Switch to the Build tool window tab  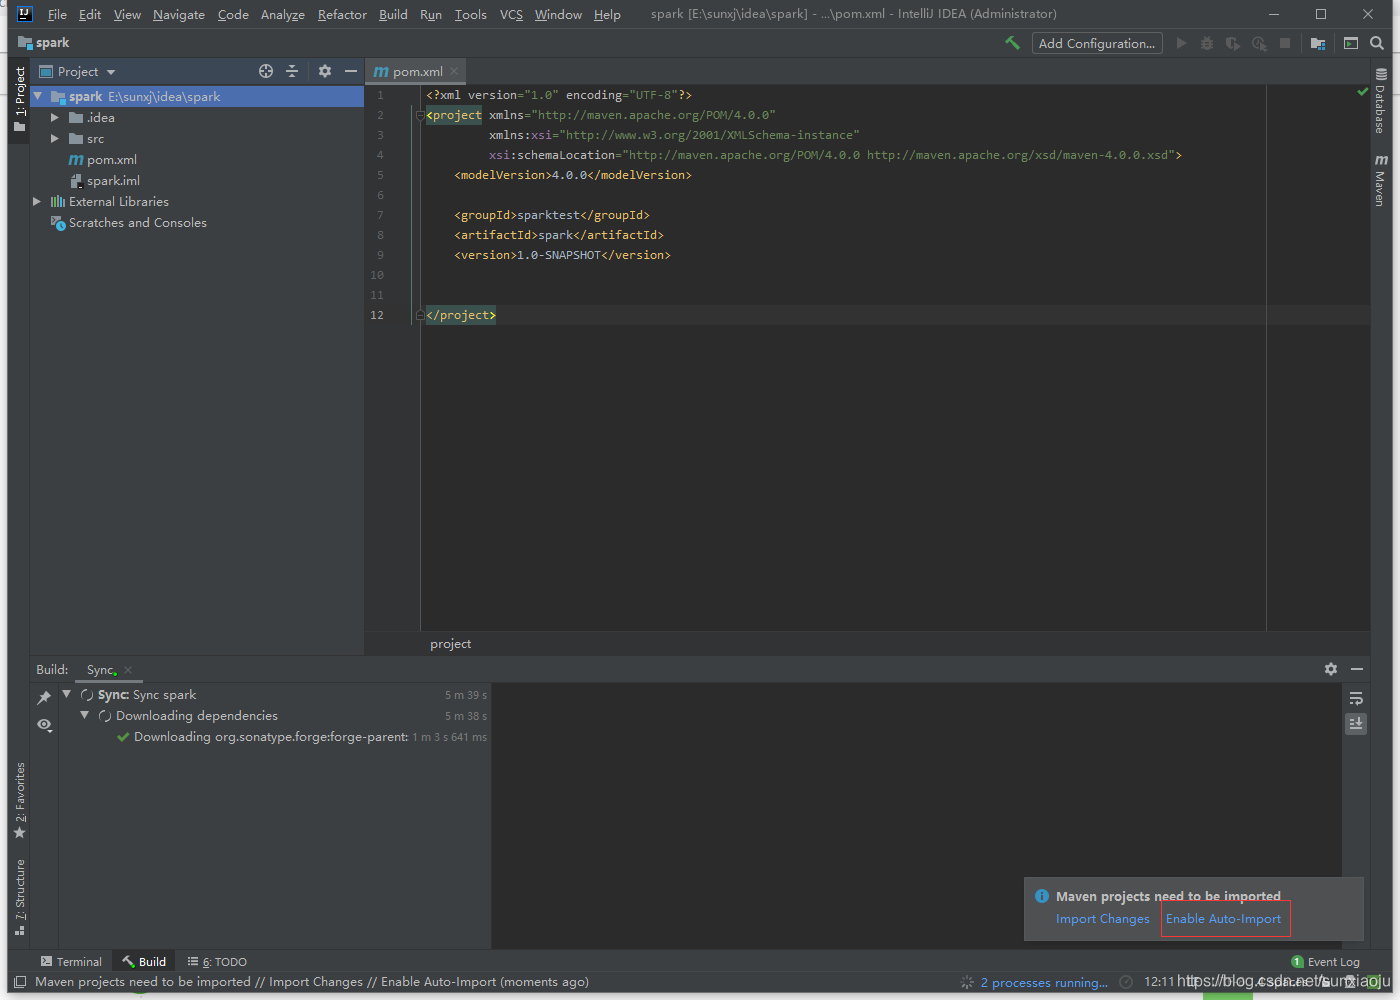click(144, 962)
